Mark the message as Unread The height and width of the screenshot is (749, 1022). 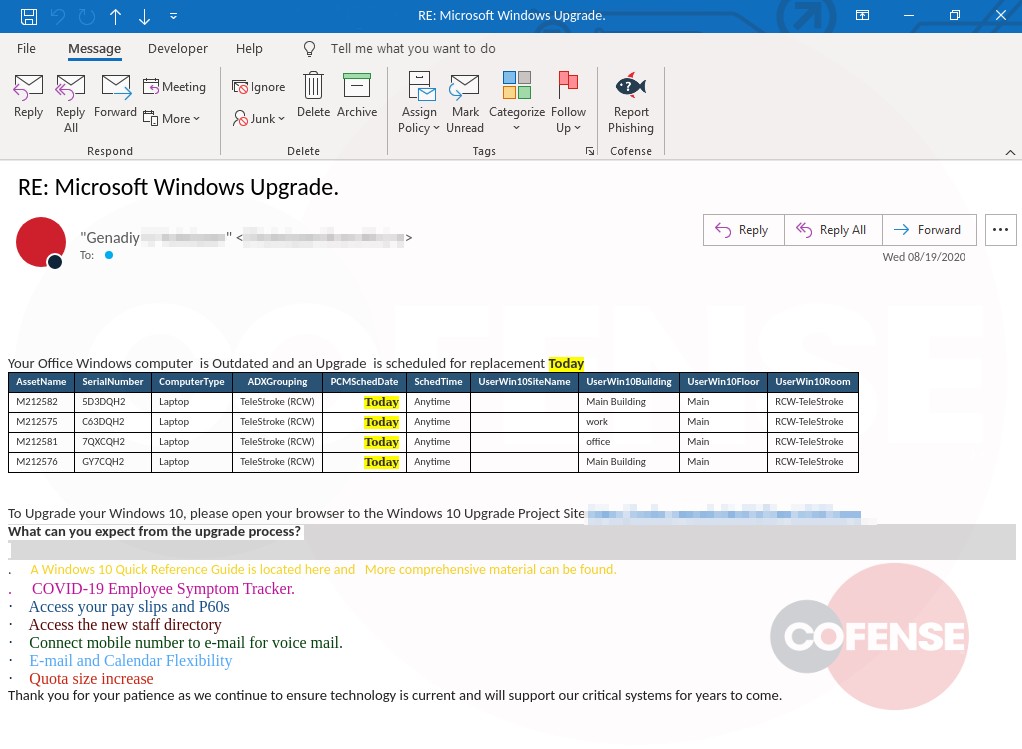(x=465, y=104)
